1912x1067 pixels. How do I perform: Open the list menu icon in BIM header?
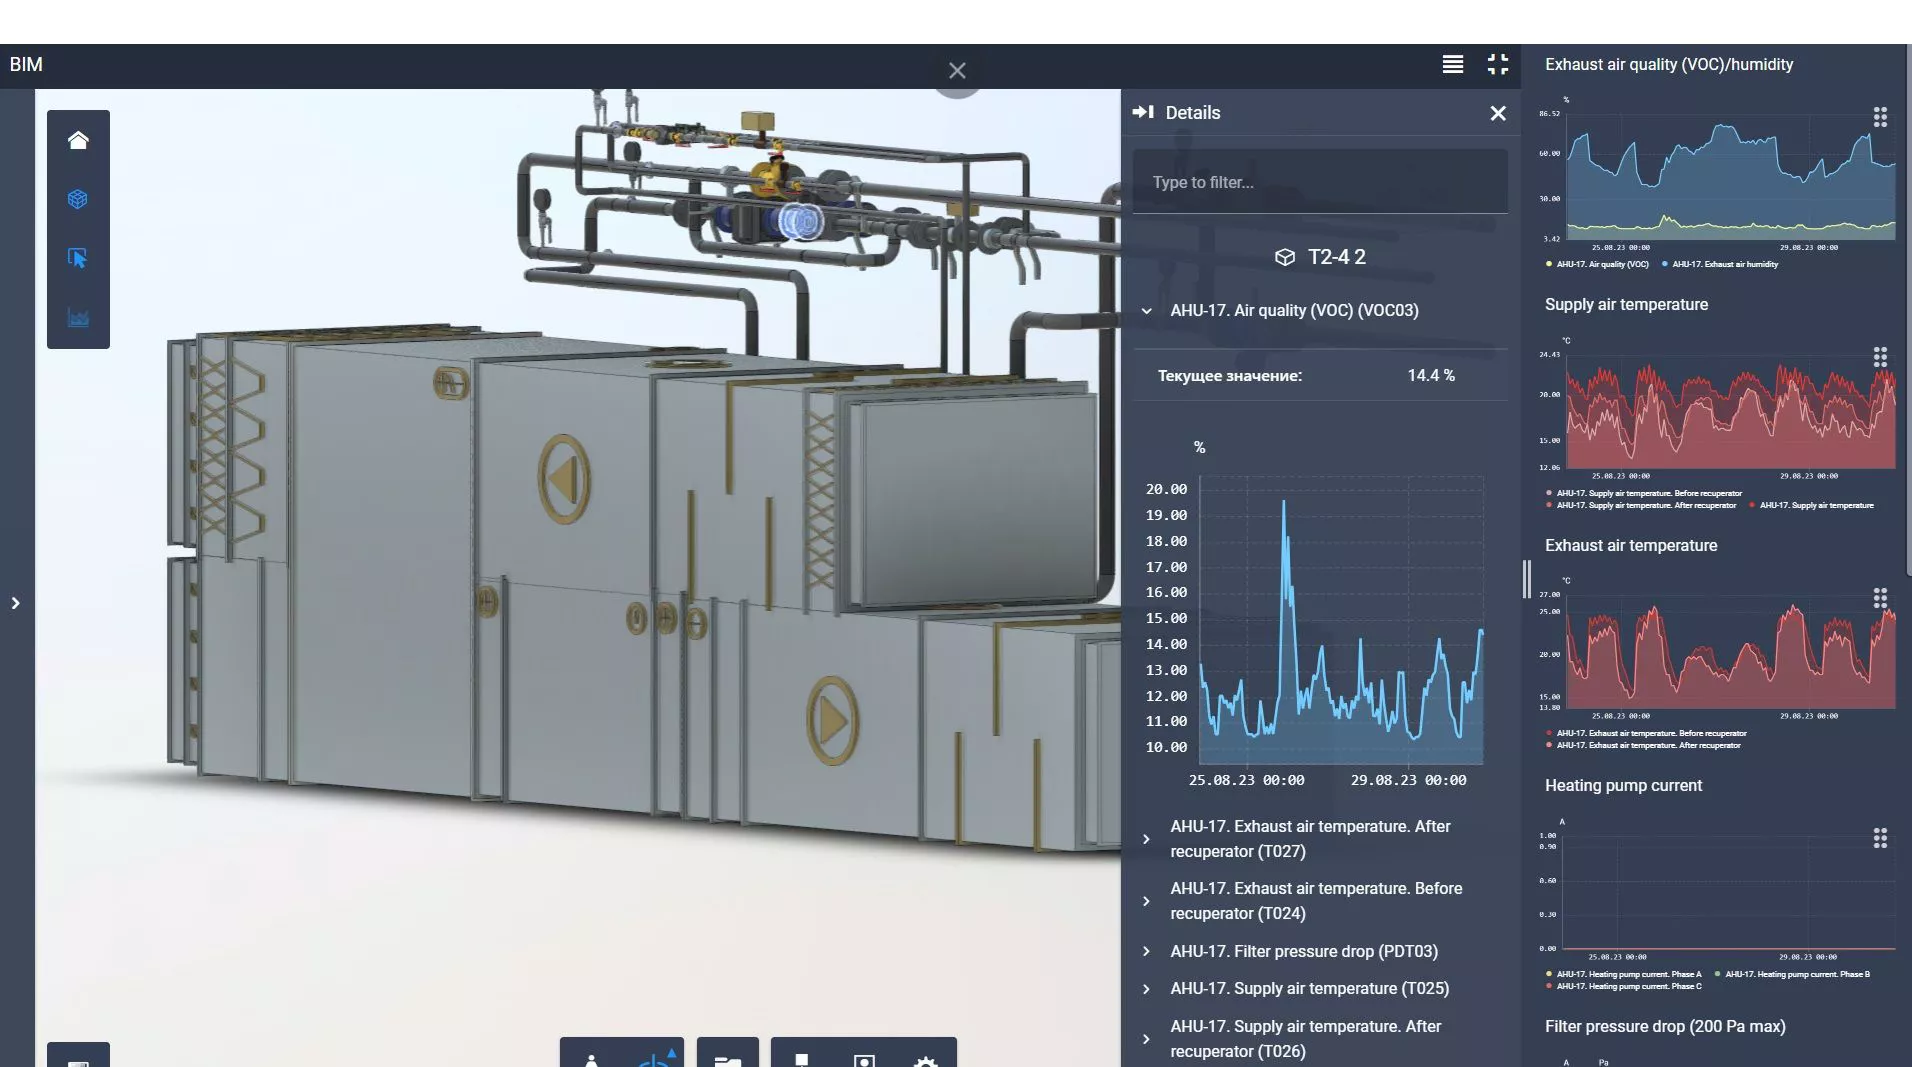pos(1453,64)
